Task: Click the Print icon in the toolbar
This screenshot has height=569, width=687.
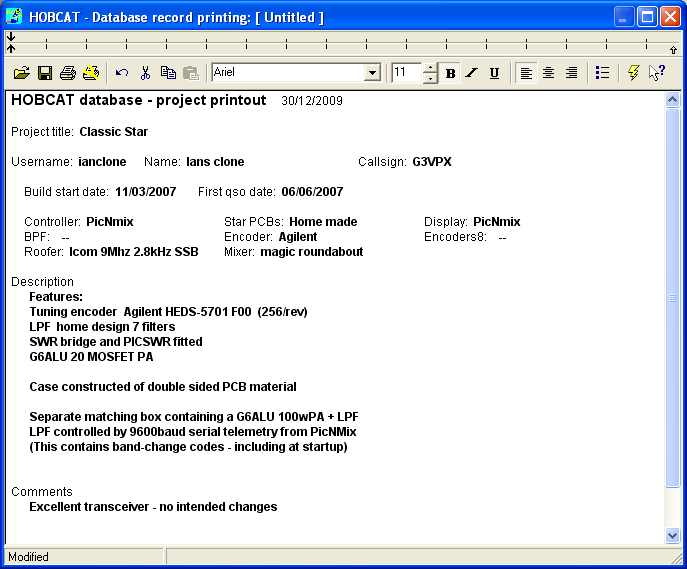Action: click(x=67, y=73)
